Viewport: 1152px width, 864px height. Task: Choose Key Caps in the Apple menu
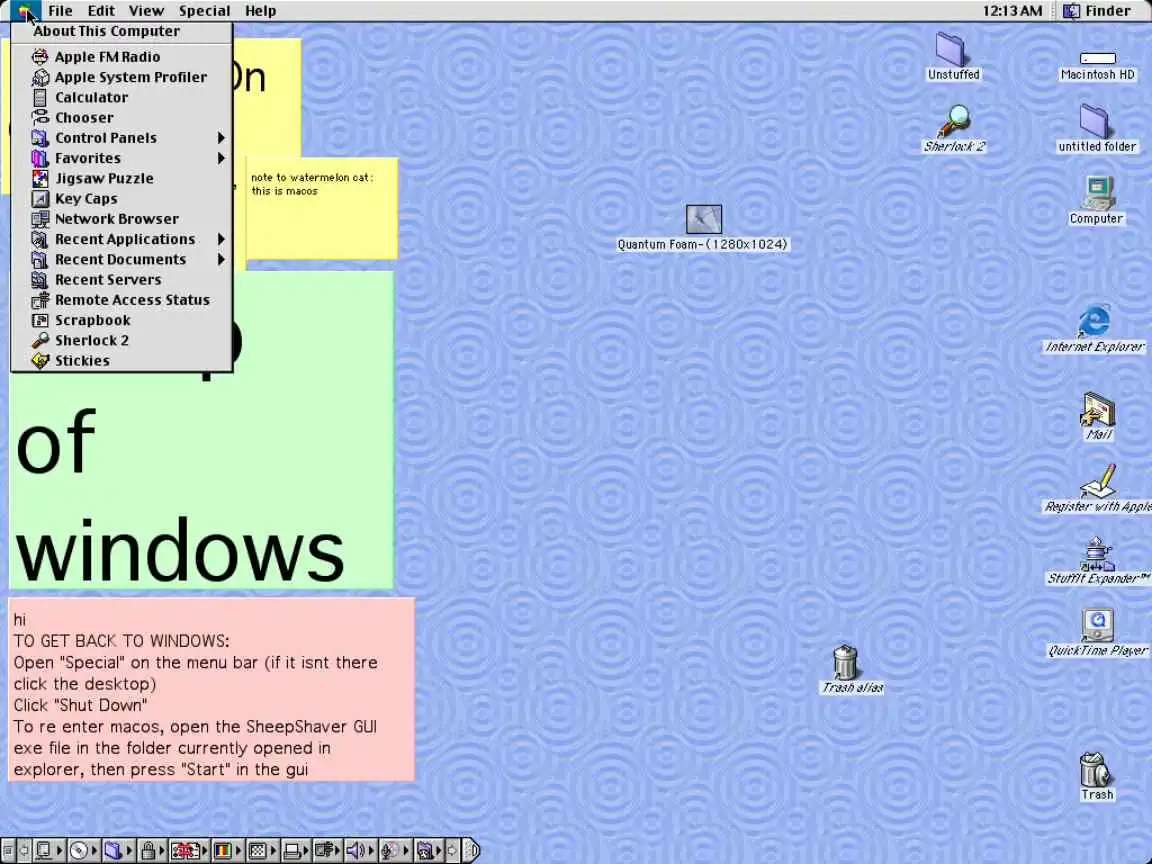121,198
